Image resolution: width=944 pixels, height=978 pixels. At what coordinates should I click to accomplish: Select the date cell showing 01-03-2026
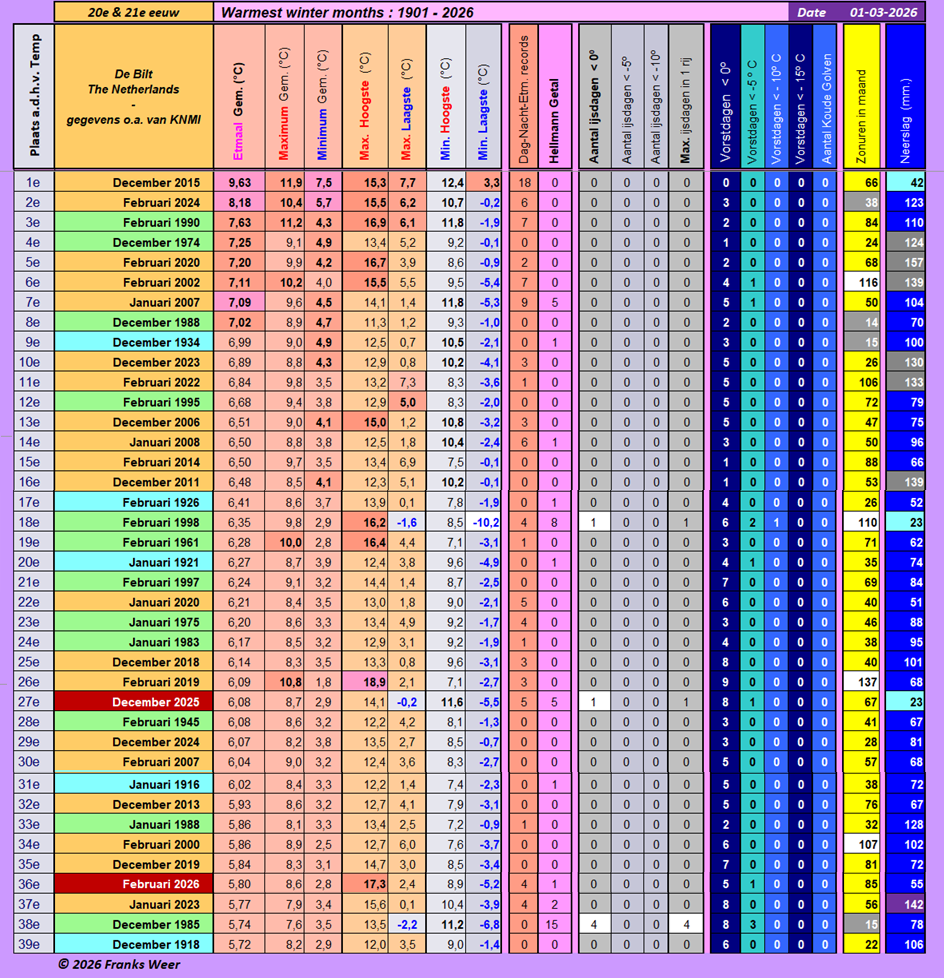point(883,12)
